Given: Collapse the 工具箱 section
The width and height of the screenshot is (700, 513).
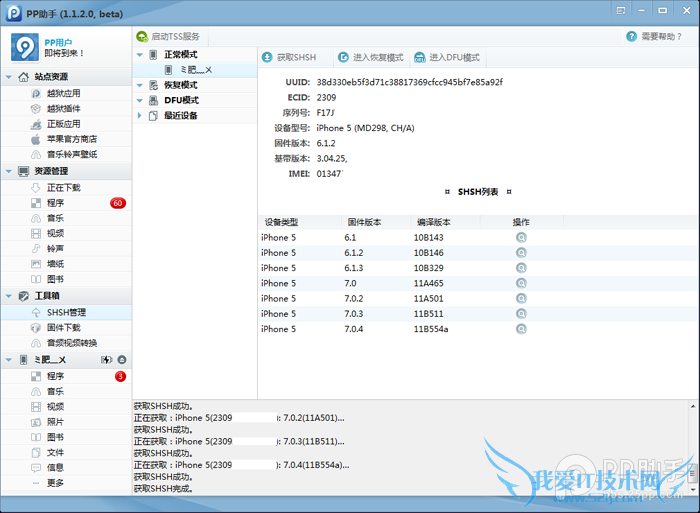Looking at the screenshot, I should click(8, 296).
